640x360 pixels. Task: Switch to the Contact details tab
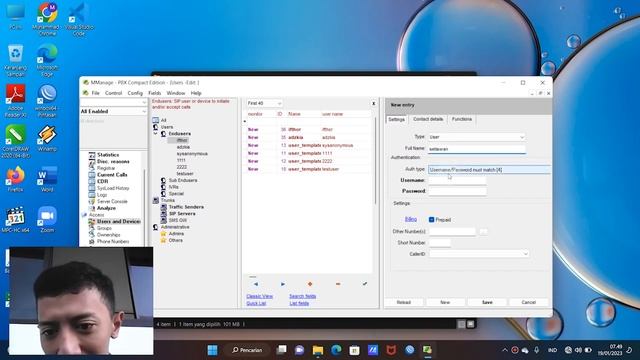[428, 119]
